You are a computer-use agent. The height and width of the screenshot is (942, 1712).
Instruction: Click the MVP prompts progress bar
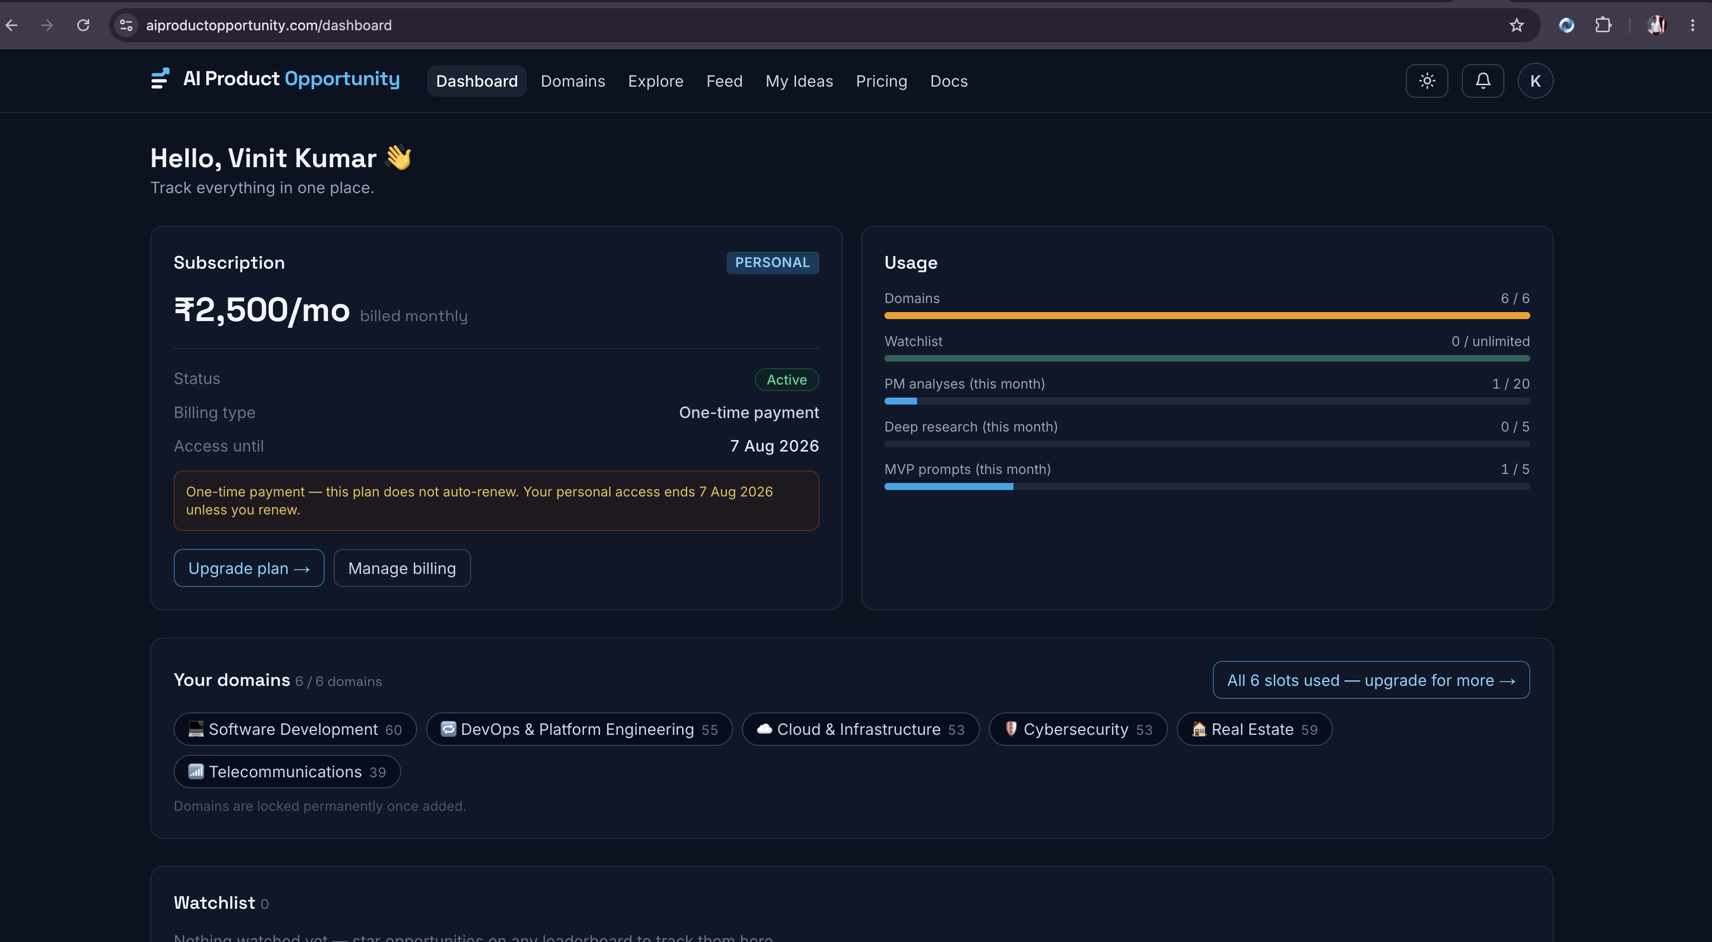point(1207,486)
